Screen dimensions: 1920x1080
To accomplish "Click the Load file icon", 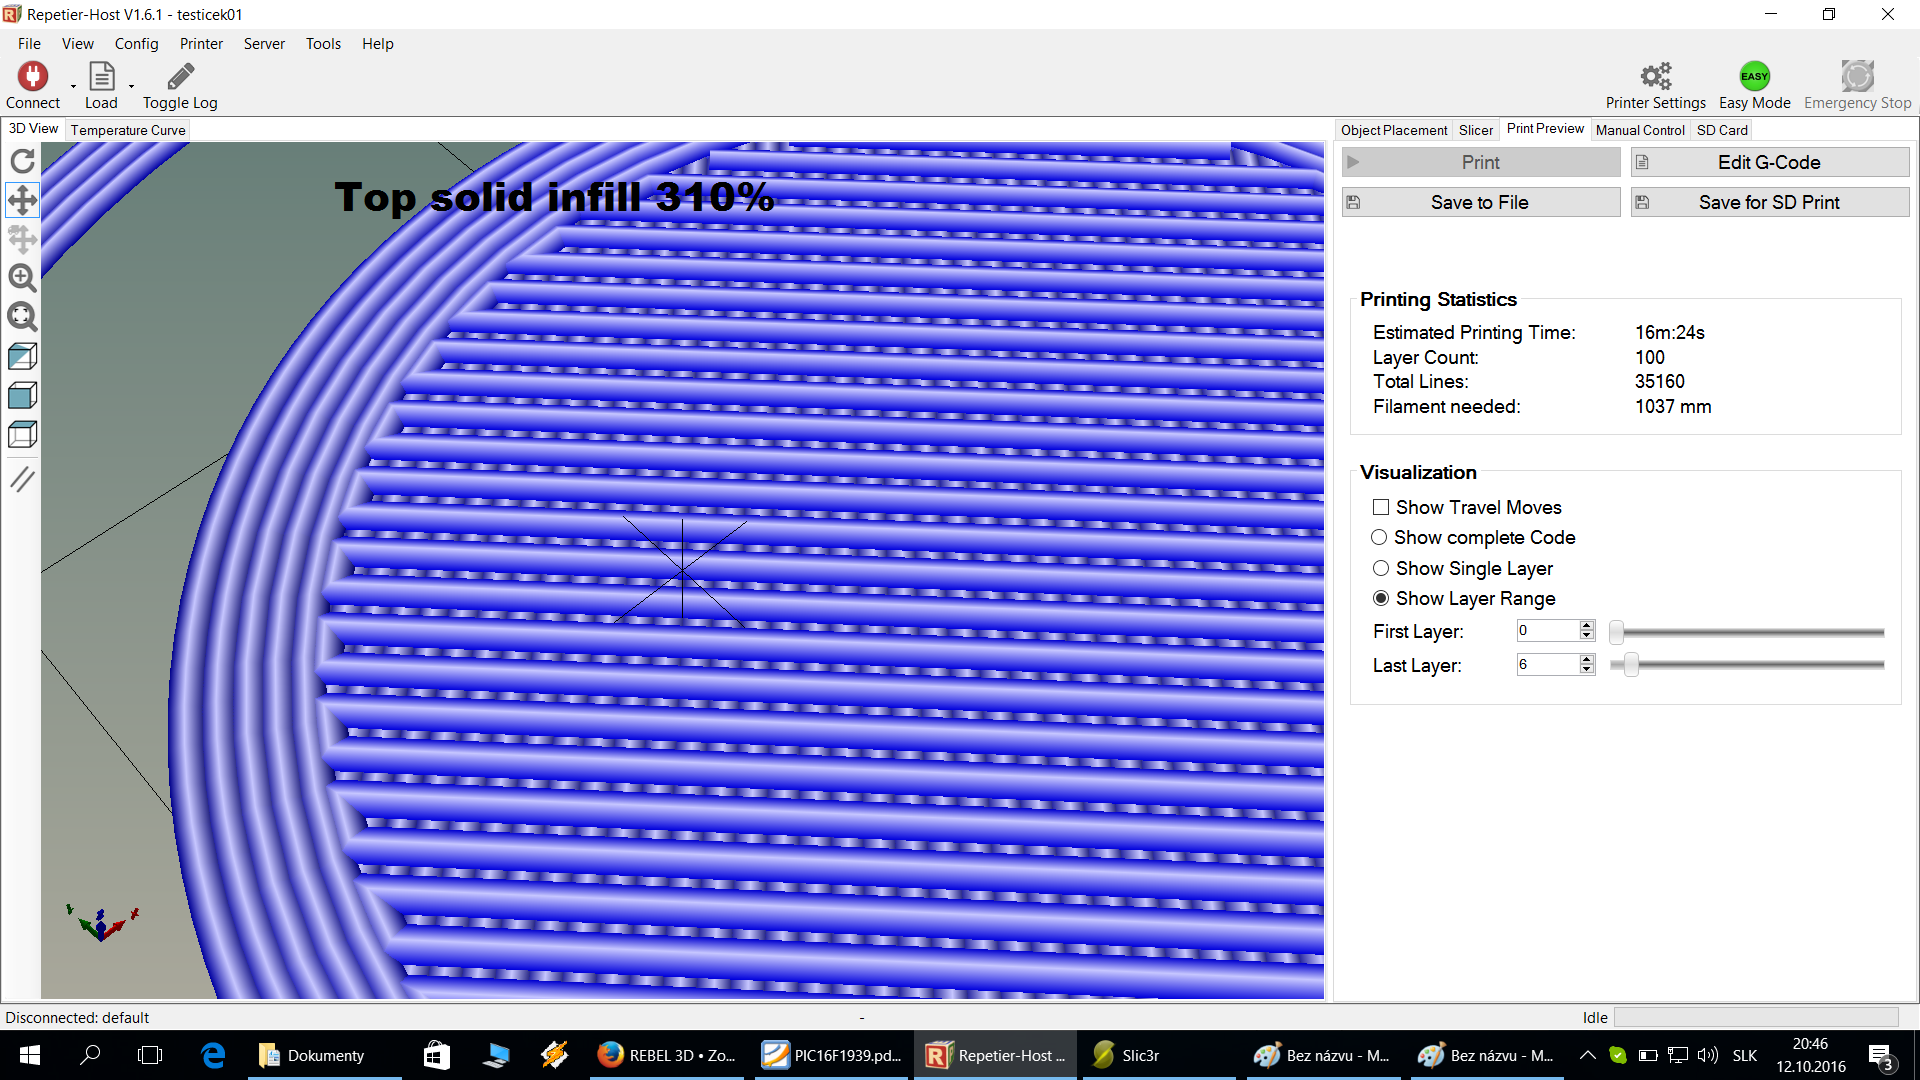I will click(x=101, y=77).
